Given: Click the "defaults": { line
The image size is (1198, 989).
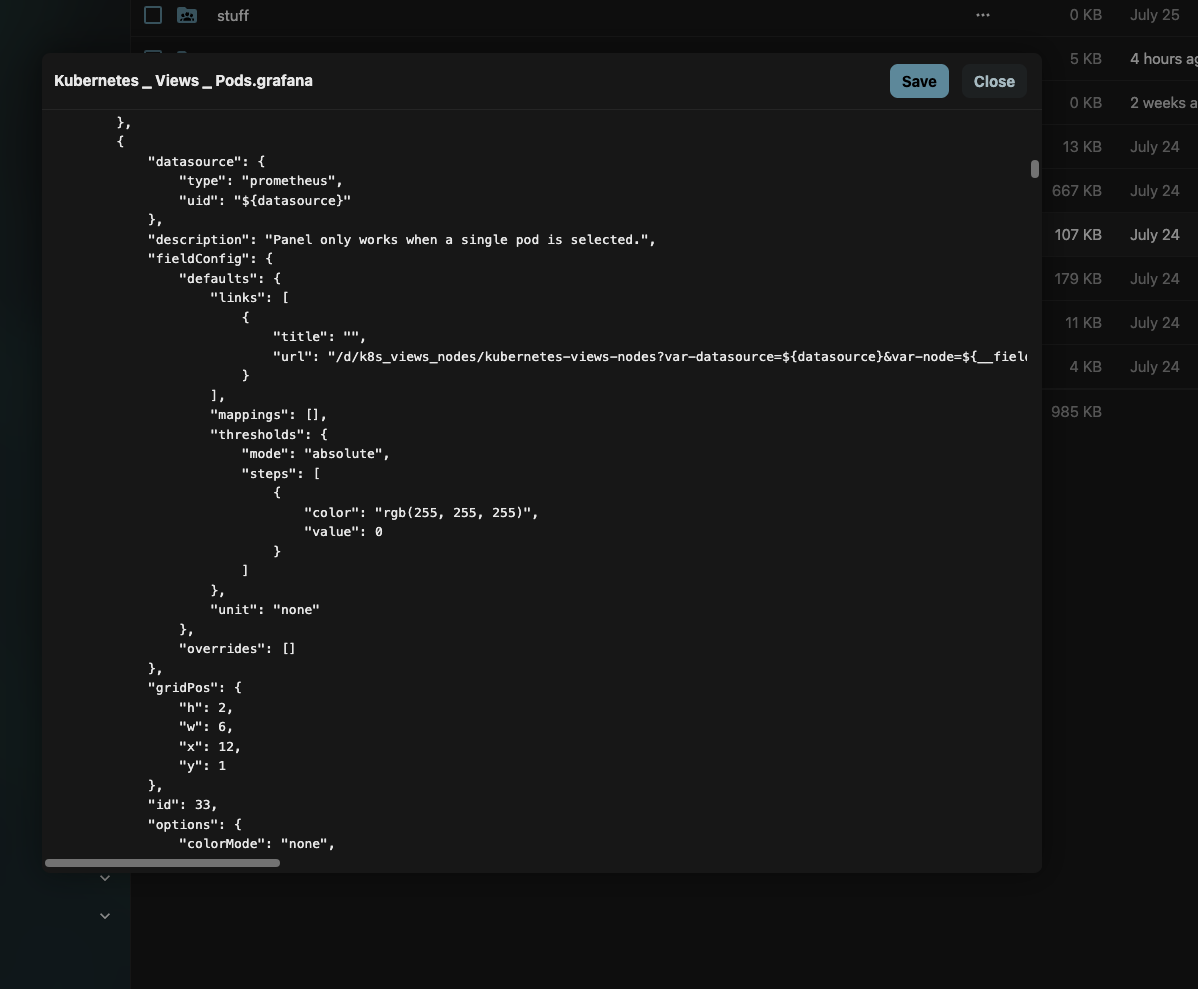Looking at the screenshot, I should 230,279.
